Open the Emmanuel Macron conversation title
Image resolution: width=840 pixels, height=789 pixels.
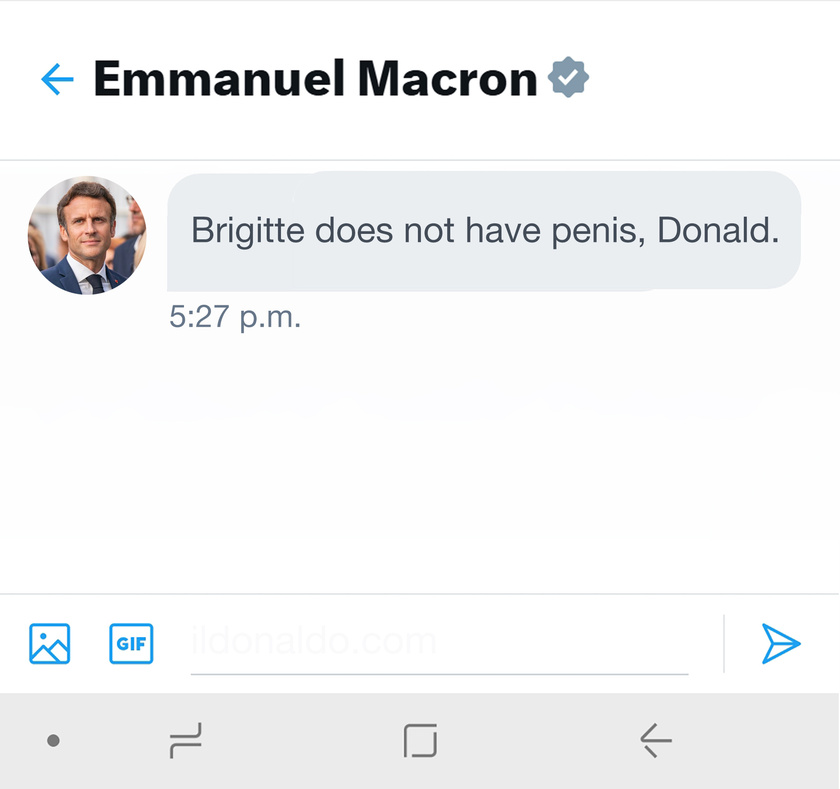pyautogui.click(x=315, y=79)
